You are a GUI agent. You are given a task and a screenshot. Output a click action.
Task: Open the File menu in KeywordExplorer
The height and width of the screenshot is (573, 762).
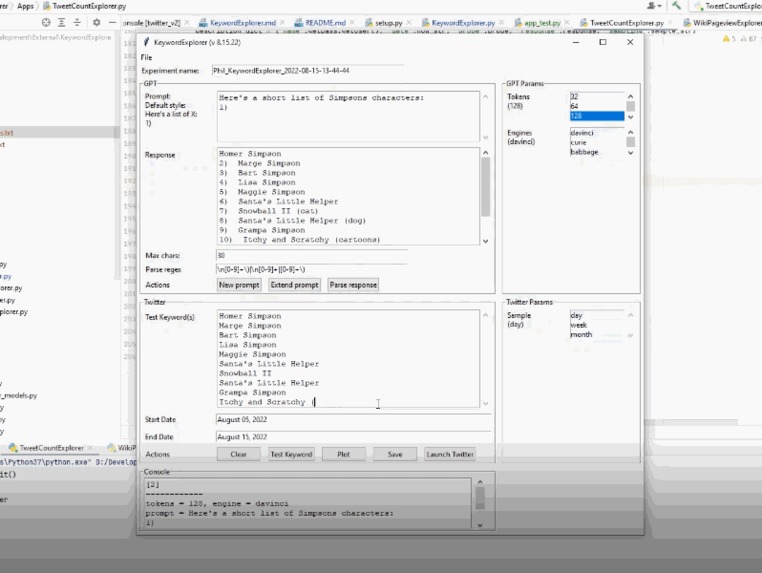click(146, 57)
